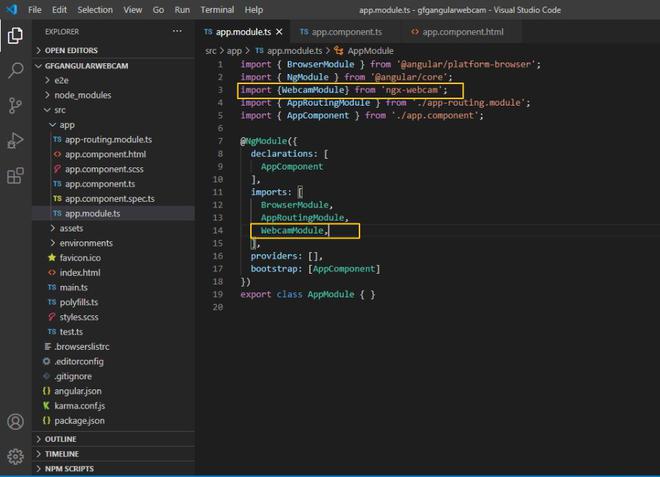Click AppModule in the breadcrumb
The width and height of the screenshot is (660, 477).
coord(370,50)
